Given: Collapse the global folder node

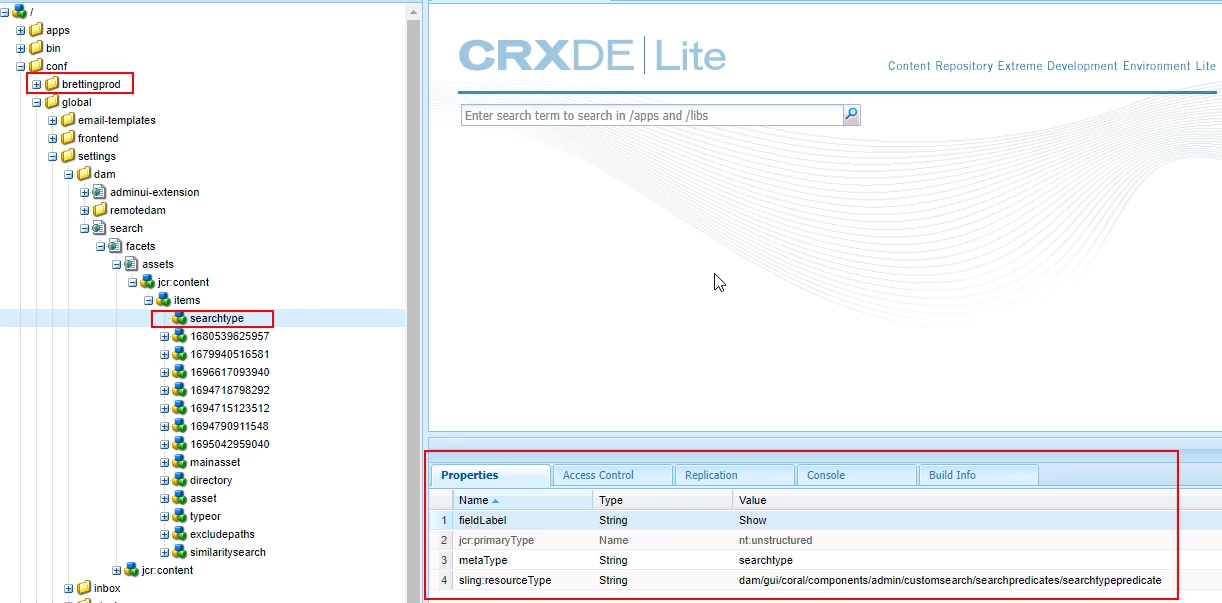Looking at the screenshot, I should (37, 102).
